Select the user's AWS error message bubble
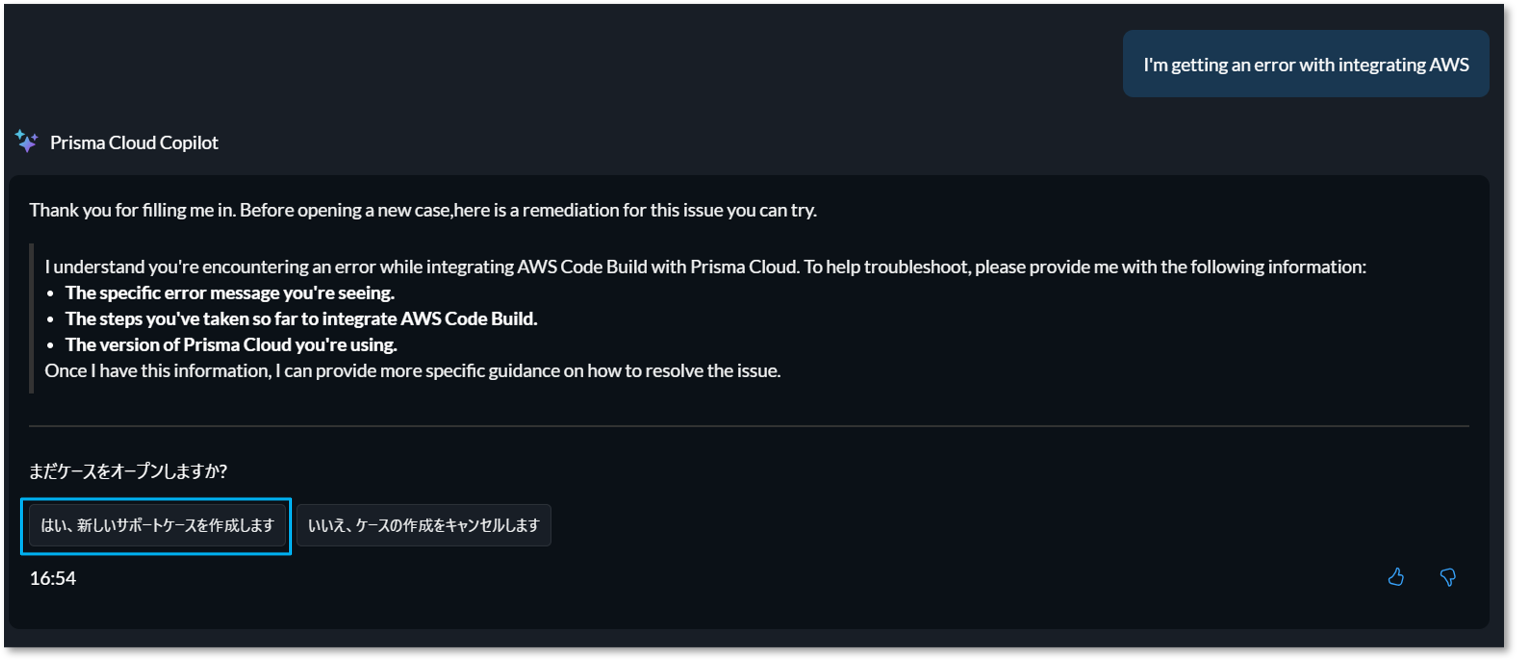Viewport: 1517px width, 661px height. 1305,65
